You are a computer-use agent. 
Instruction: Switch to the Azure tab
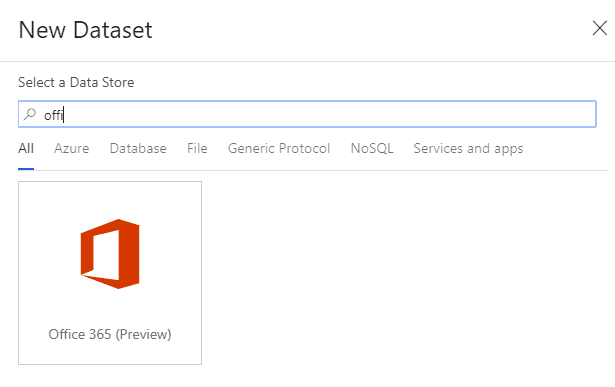click(71, 148)
